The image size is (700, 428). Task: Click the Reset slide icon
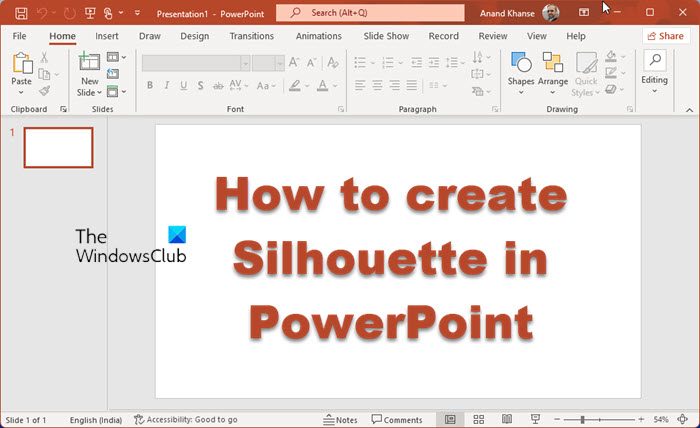(x=112, y=74)
